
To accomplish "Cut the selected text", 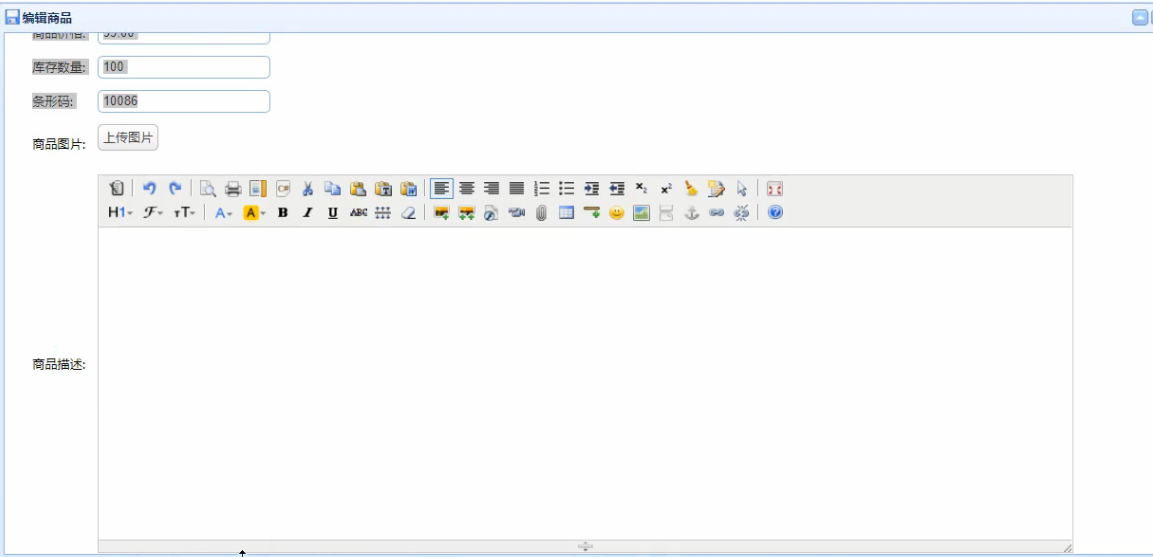I will (308, 189).
